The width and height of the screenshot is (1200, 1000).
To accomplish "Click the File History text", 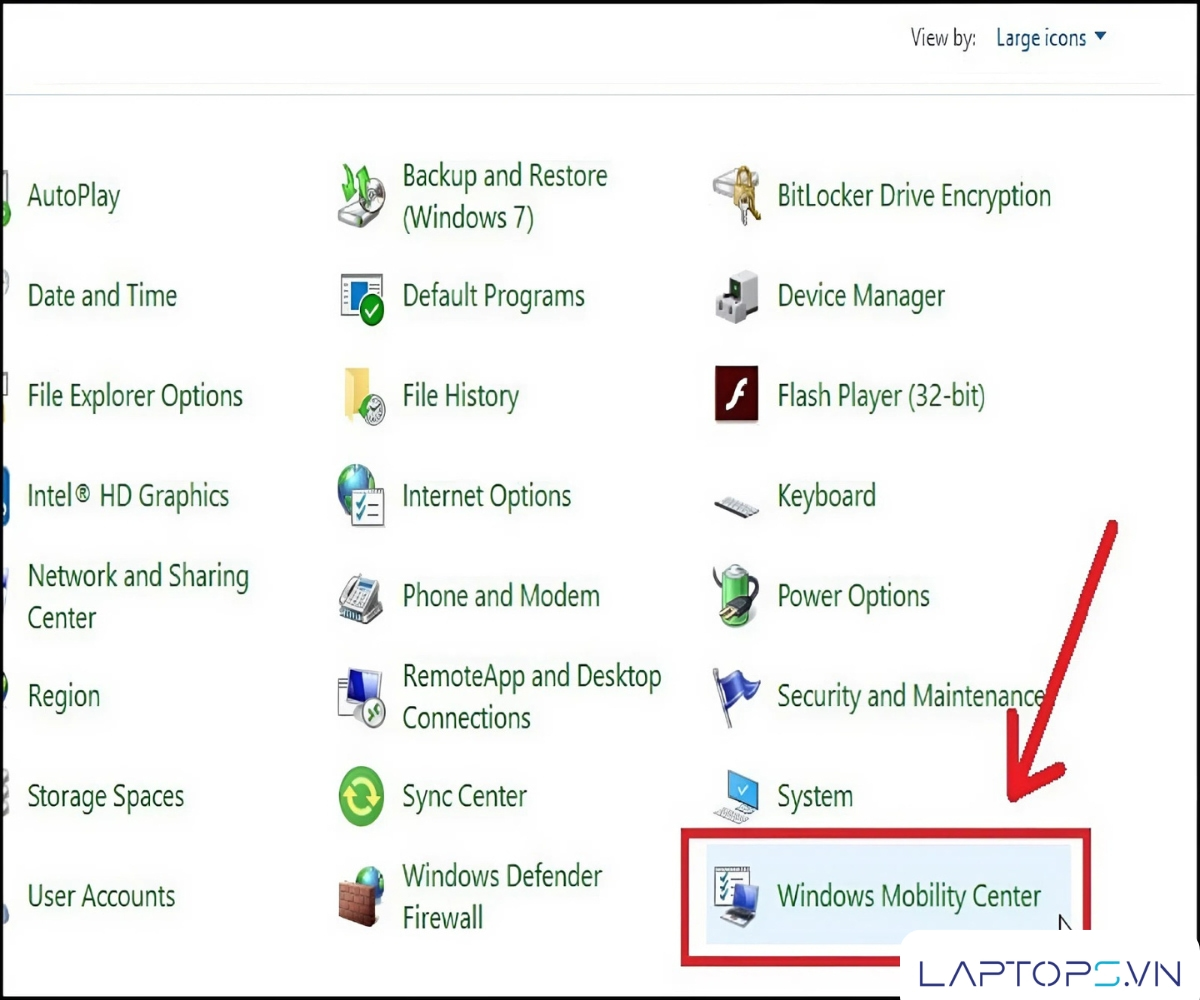I will (x=461, y=396).
